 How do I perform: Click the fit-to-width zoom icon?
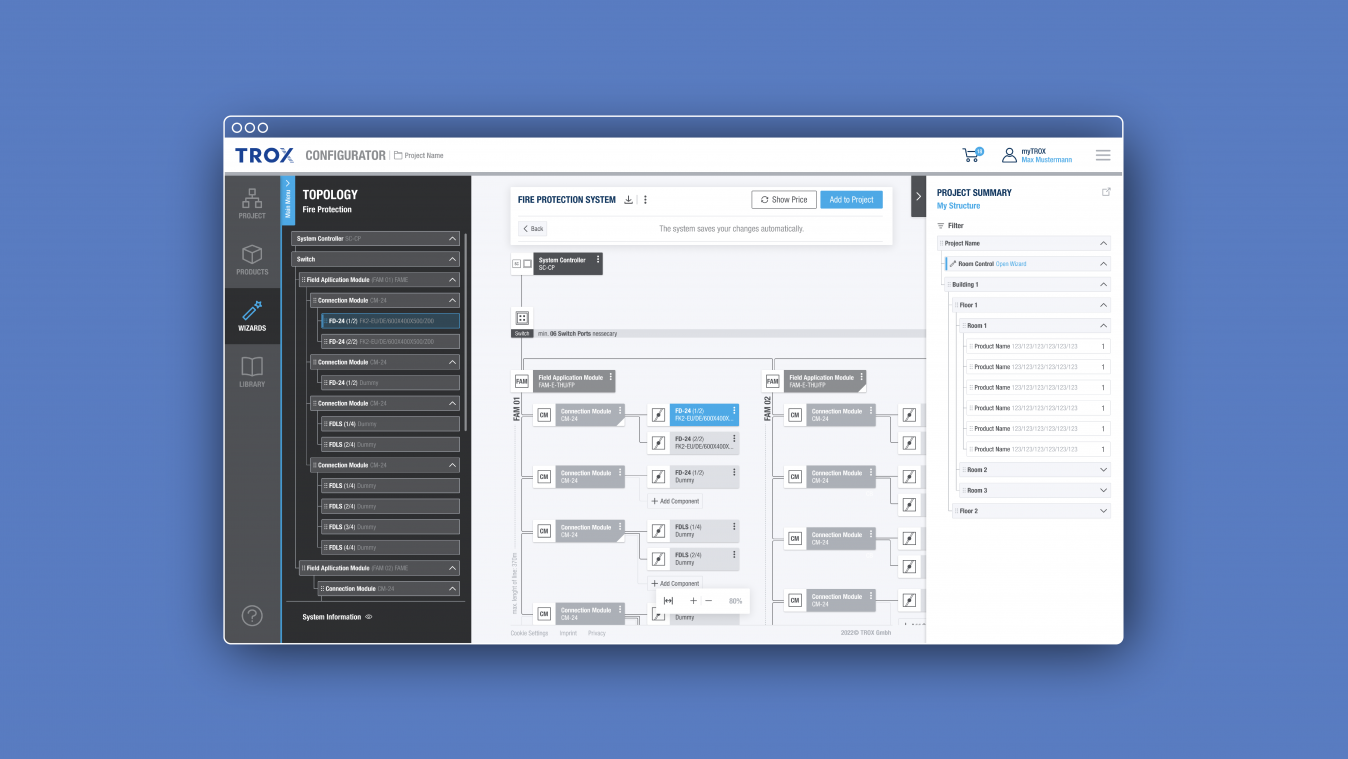click(668, 601)
